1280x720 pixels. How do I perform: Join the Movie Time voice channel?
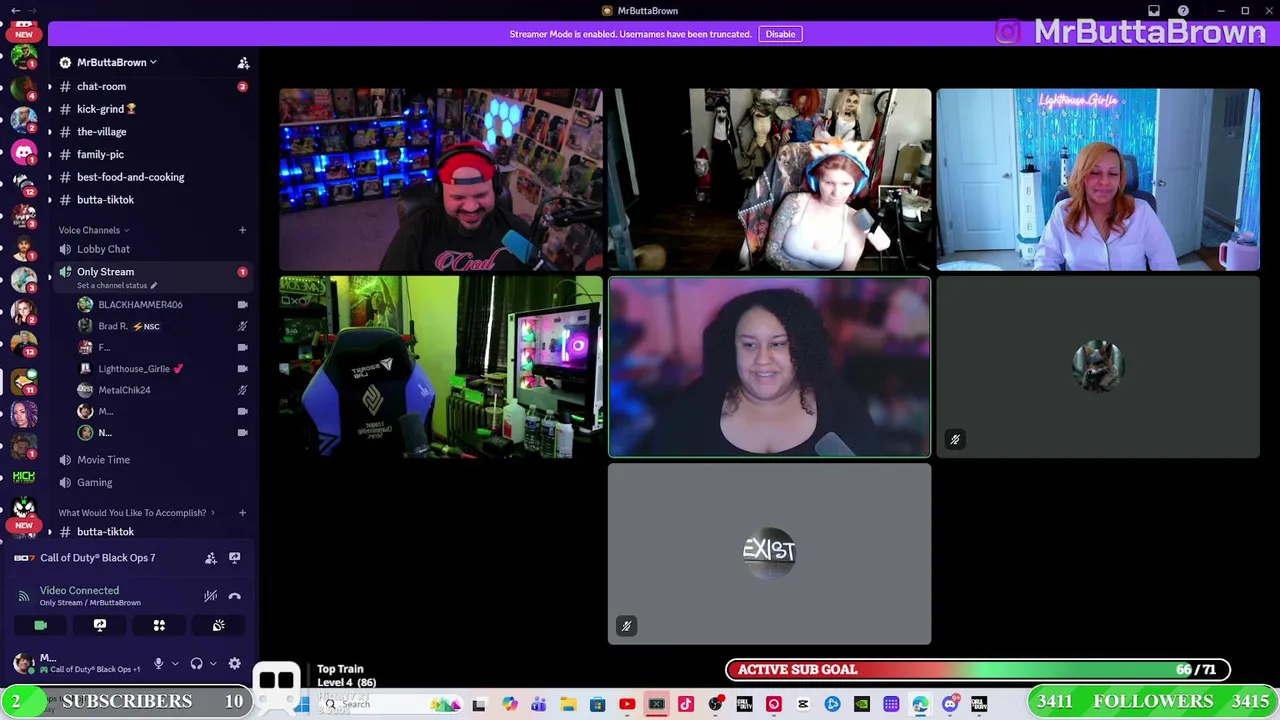coord(152,460)
